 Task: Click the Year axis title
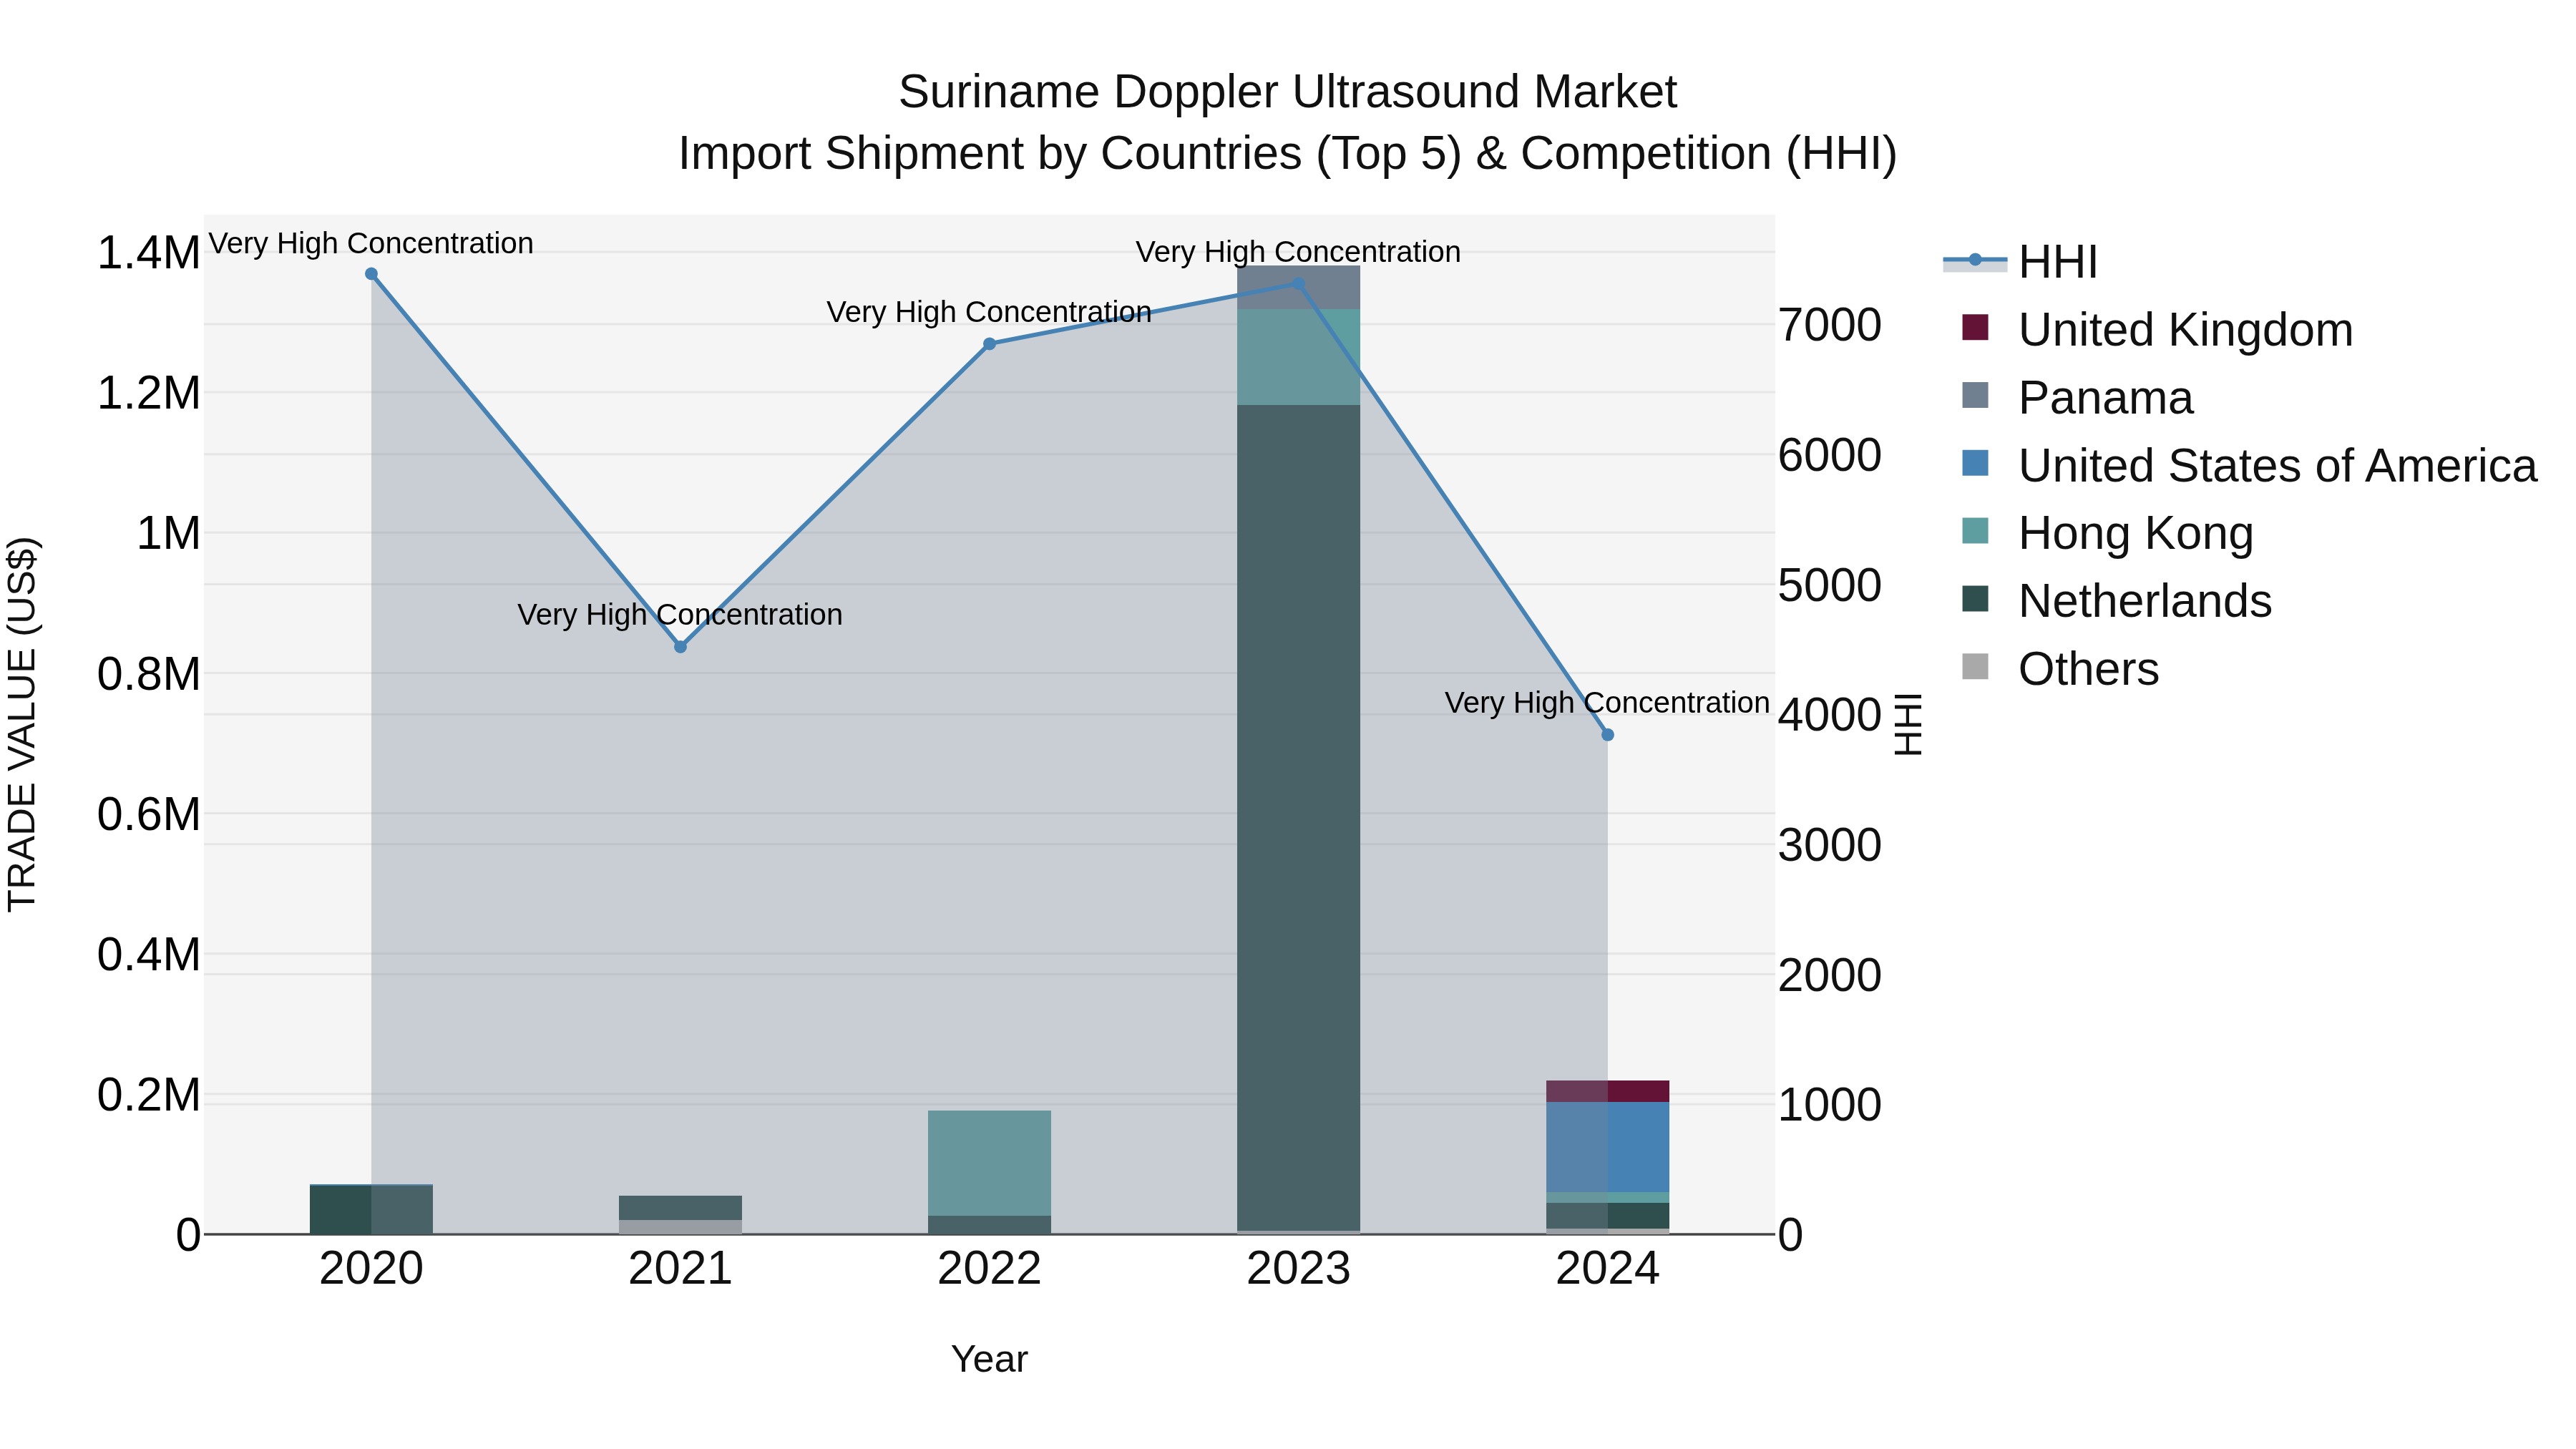click(x=989, y=1360)
